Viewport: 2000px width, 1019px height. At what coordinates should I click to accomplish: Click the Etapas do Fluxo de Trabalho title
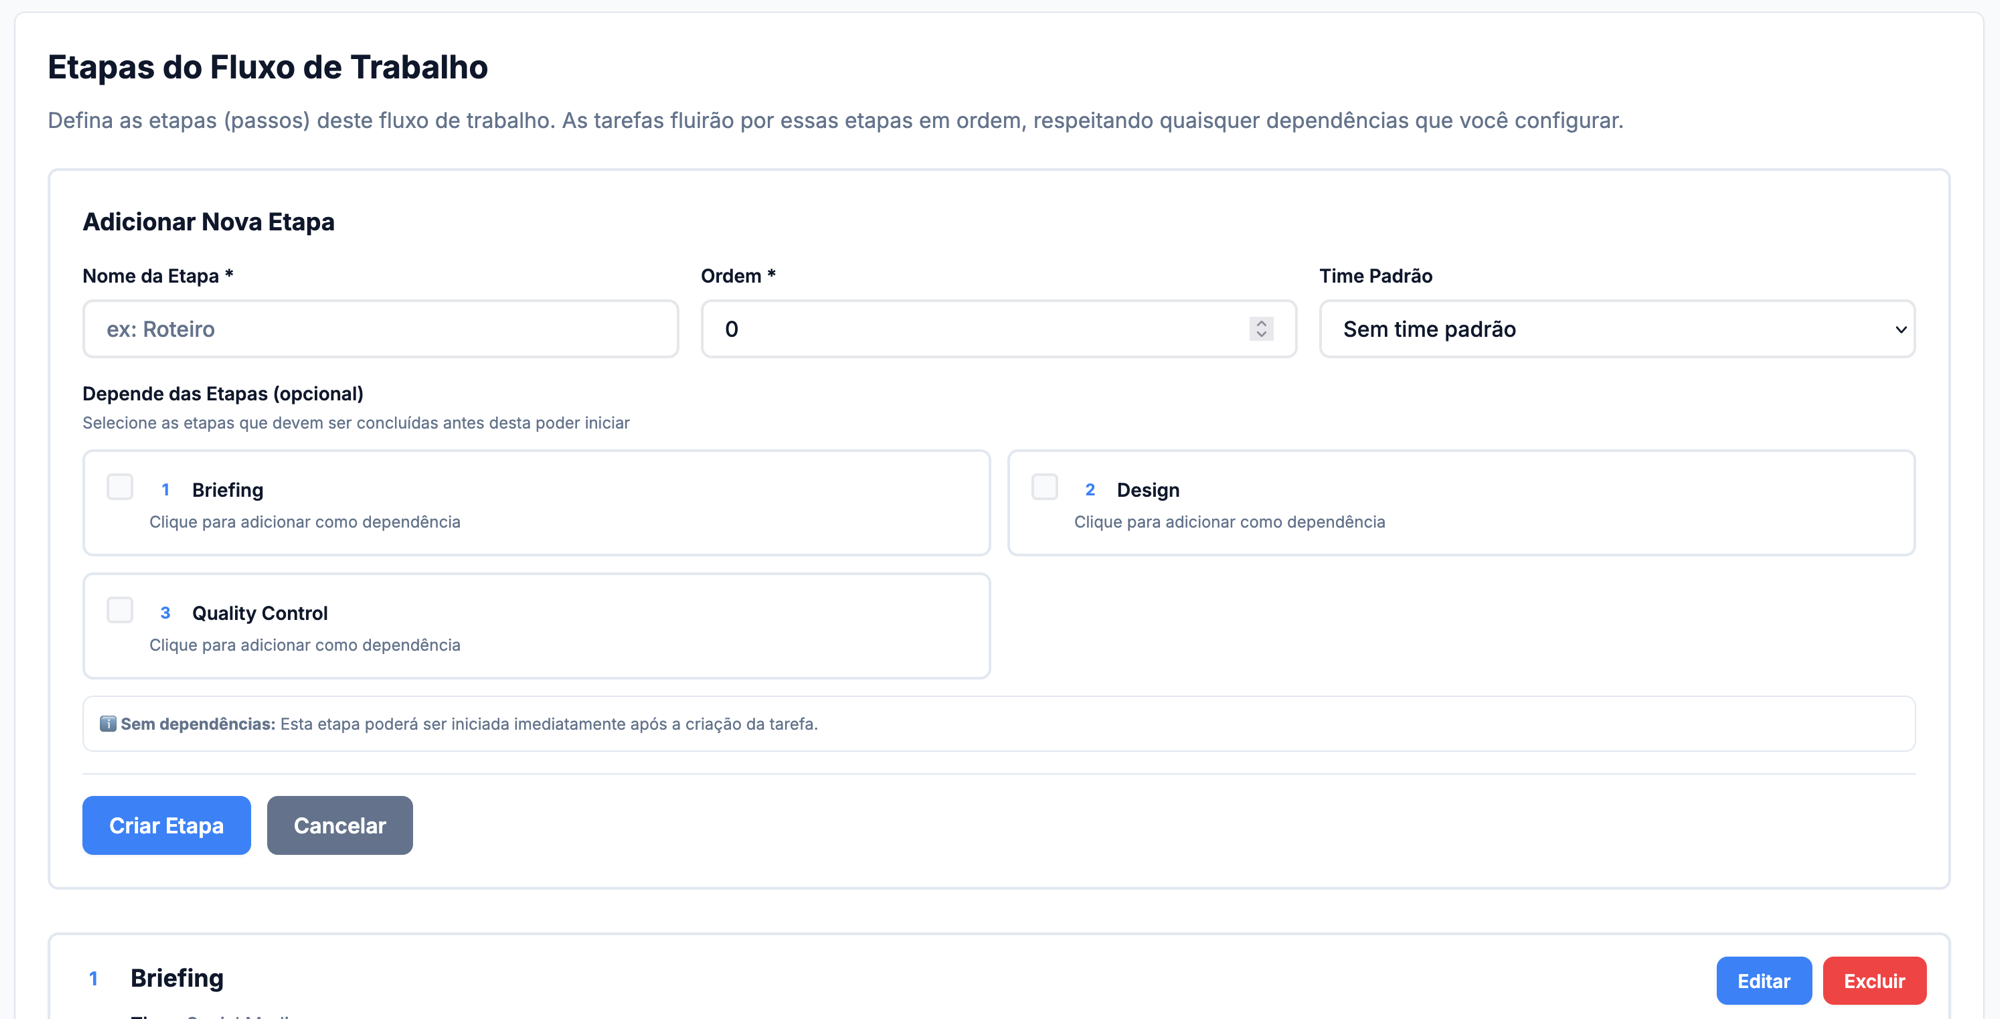tap(268, 67)
